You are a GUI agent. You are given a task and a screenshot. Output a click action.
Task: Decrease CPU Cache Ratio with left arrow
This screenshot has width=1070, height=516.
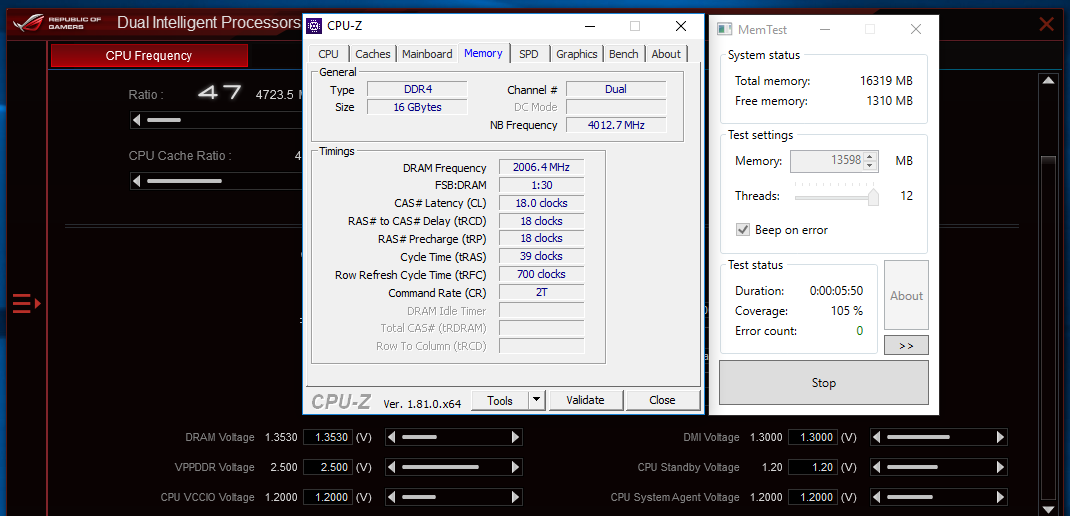coord(136,181)
